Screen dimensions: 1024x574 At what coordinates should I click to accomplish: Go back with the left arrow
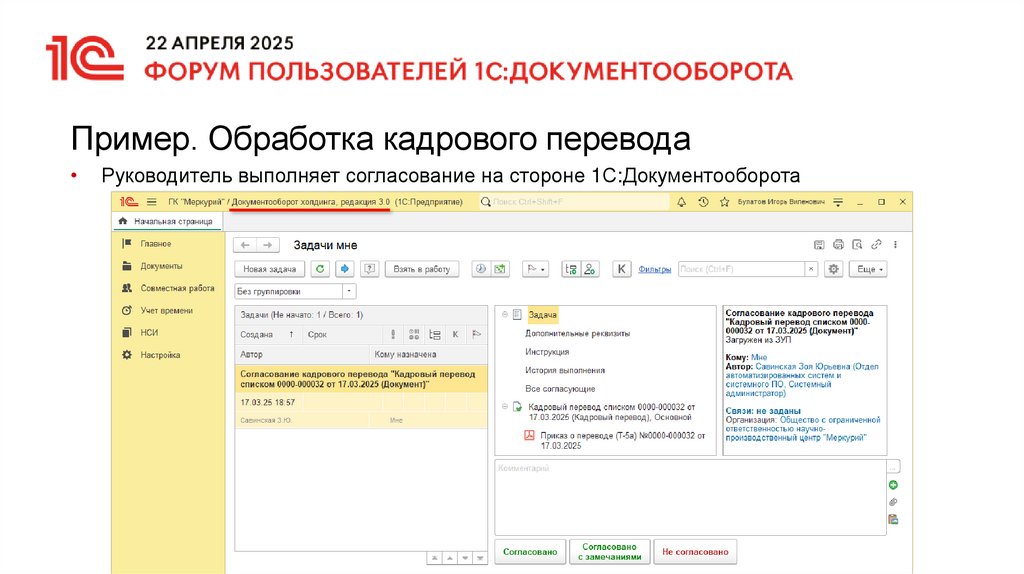[x=246, y=245]
